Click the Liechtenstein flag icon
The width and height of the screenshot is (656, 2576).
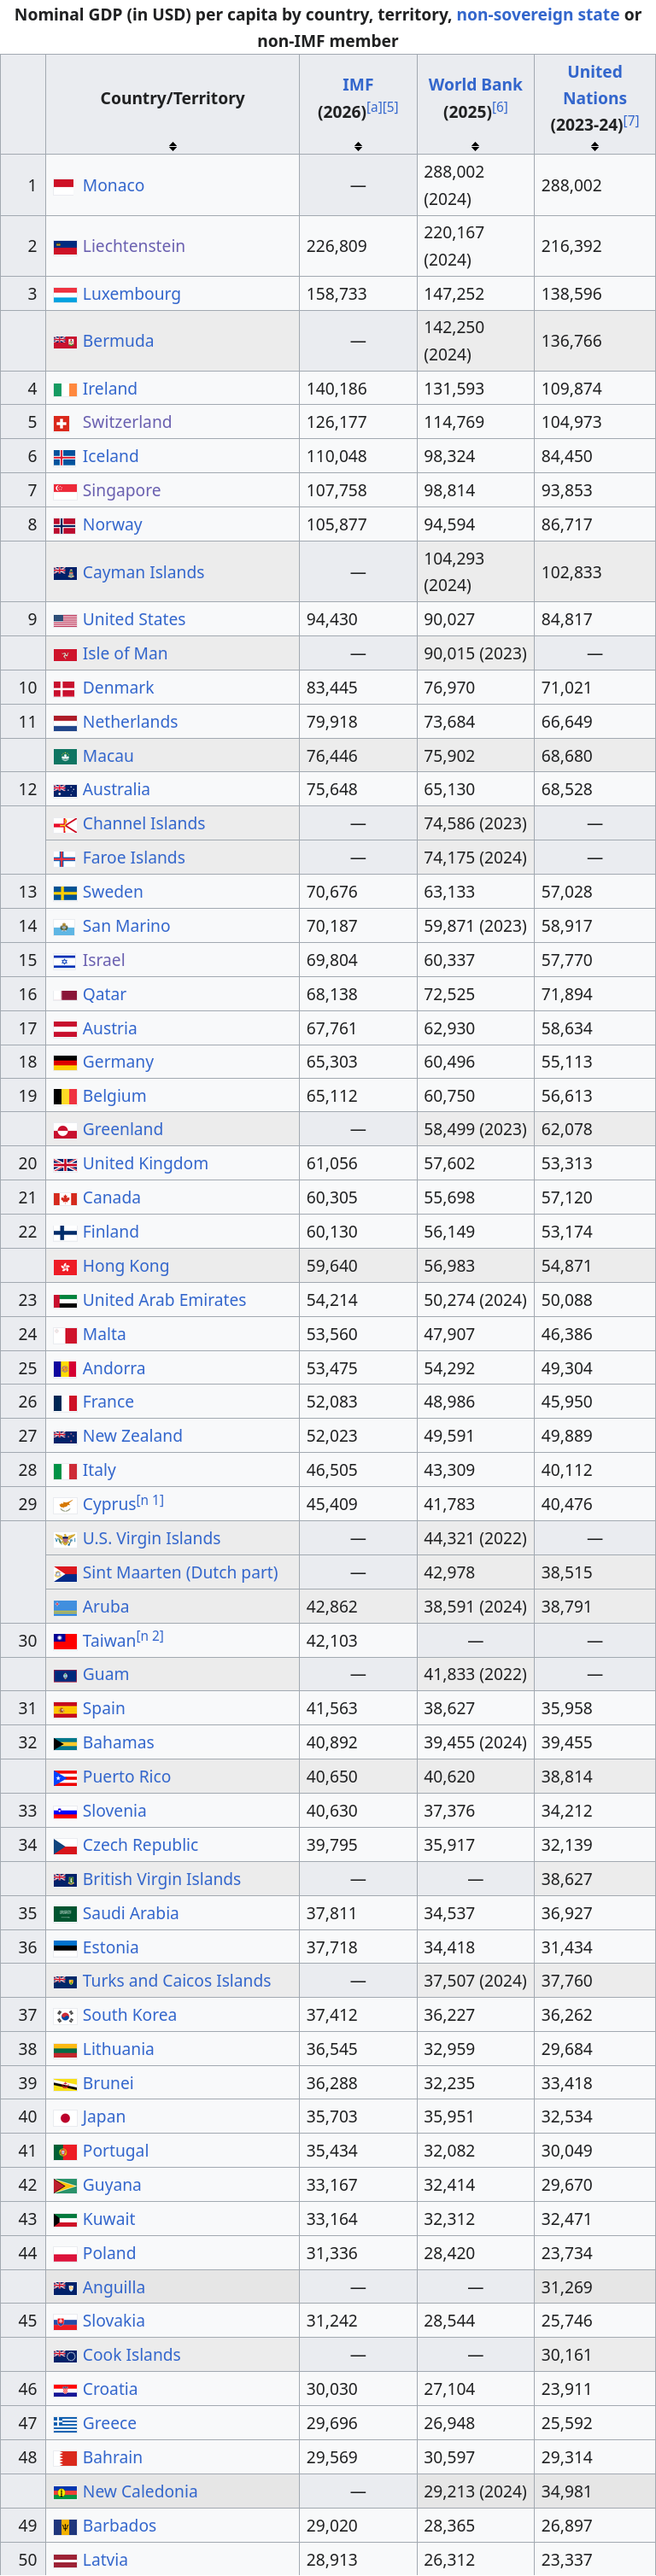pyautogui.click(x=65, y=246)
